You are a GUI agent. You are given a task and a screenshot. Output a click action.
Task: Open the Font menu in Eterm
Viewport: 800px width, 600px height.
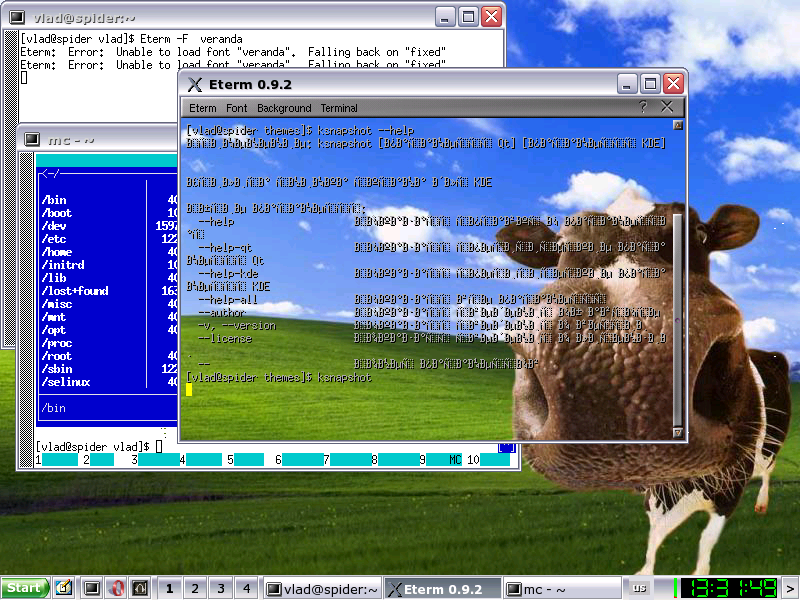[x=236, y=108]
